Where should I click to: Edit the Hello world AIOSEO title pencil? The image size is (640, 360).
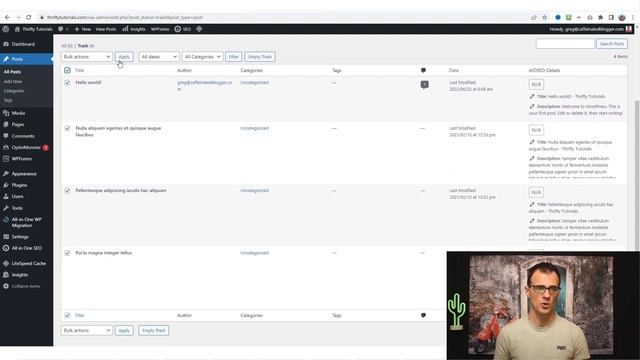click(532, 97)
